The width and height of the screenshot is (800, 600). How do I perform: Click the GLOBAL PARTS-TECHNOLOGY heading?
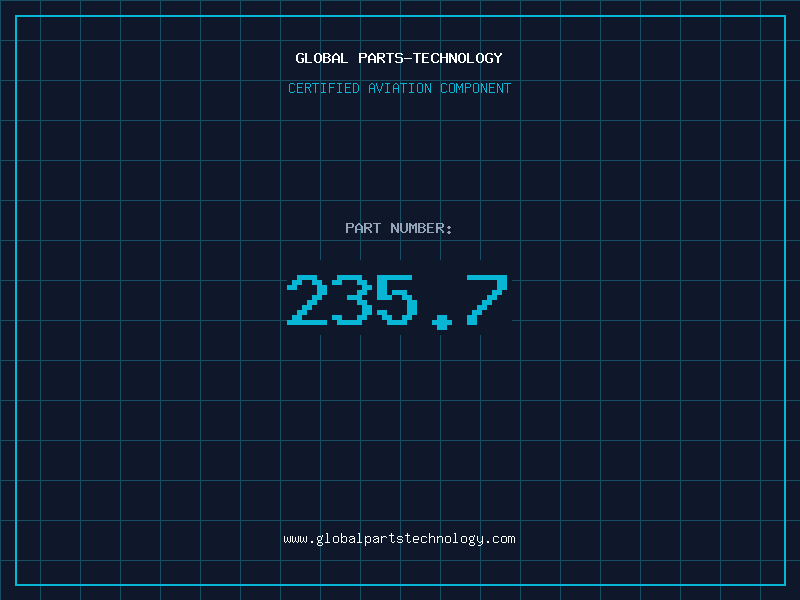(399, 58)
